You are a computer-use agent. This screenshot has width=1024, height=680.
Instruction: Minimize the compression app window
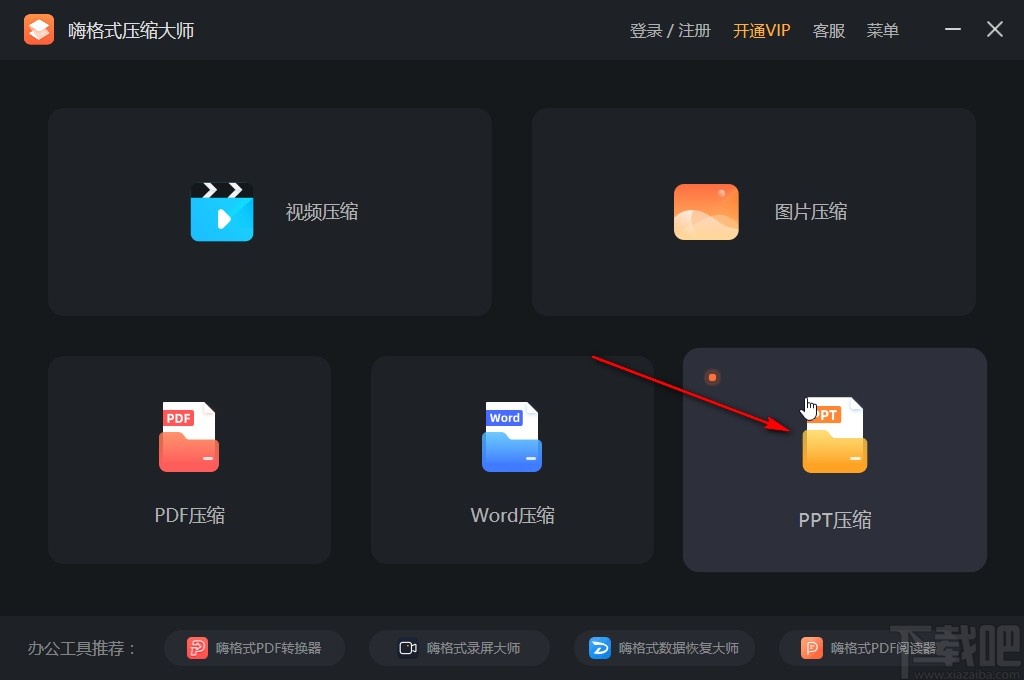[x=953, y=29]
